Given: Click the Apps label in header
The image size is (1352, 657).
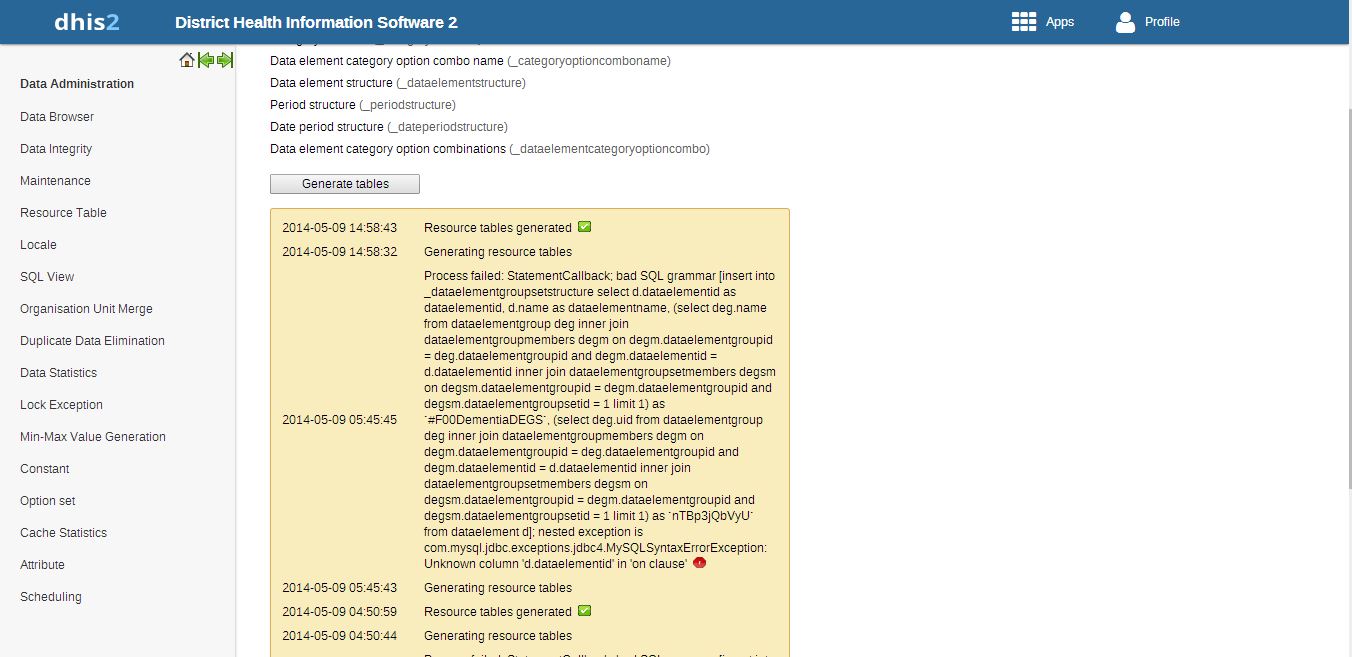Looking at the screenshot, I should 1060,22.
